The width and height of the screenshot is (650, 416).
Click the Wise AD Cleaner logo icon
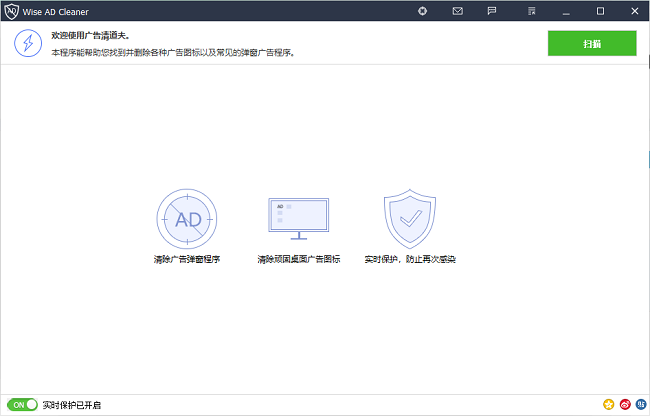click(x=11, y=11)
